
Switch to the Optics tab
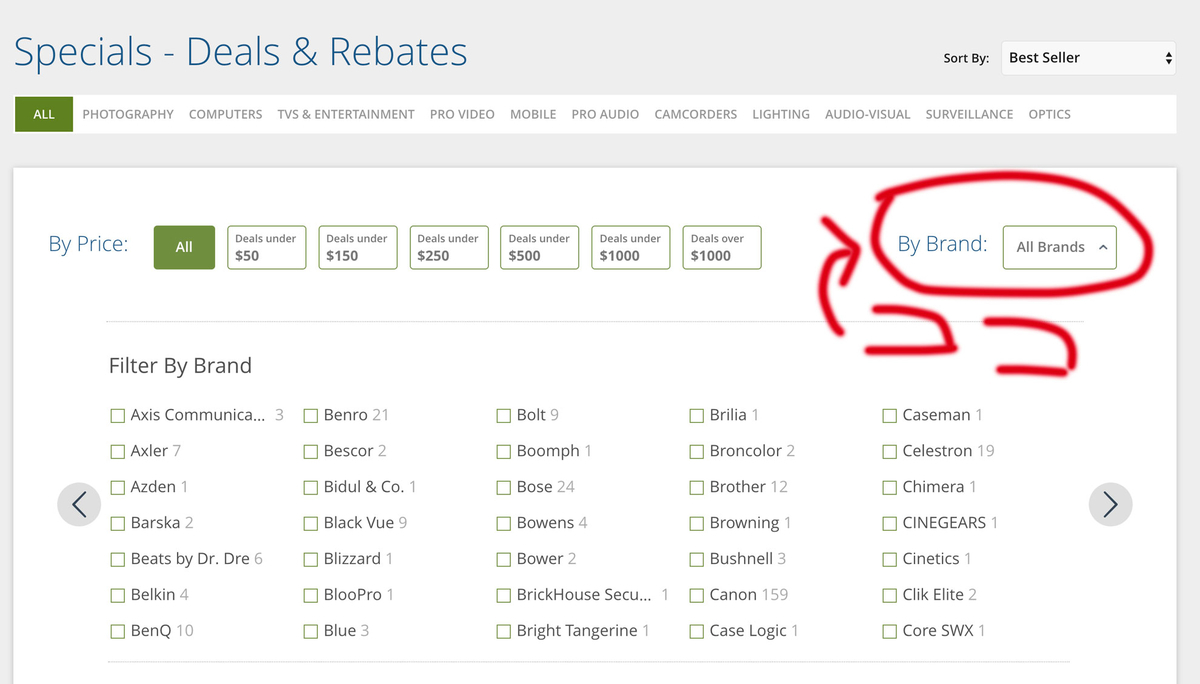click(x=1050, y=114)
